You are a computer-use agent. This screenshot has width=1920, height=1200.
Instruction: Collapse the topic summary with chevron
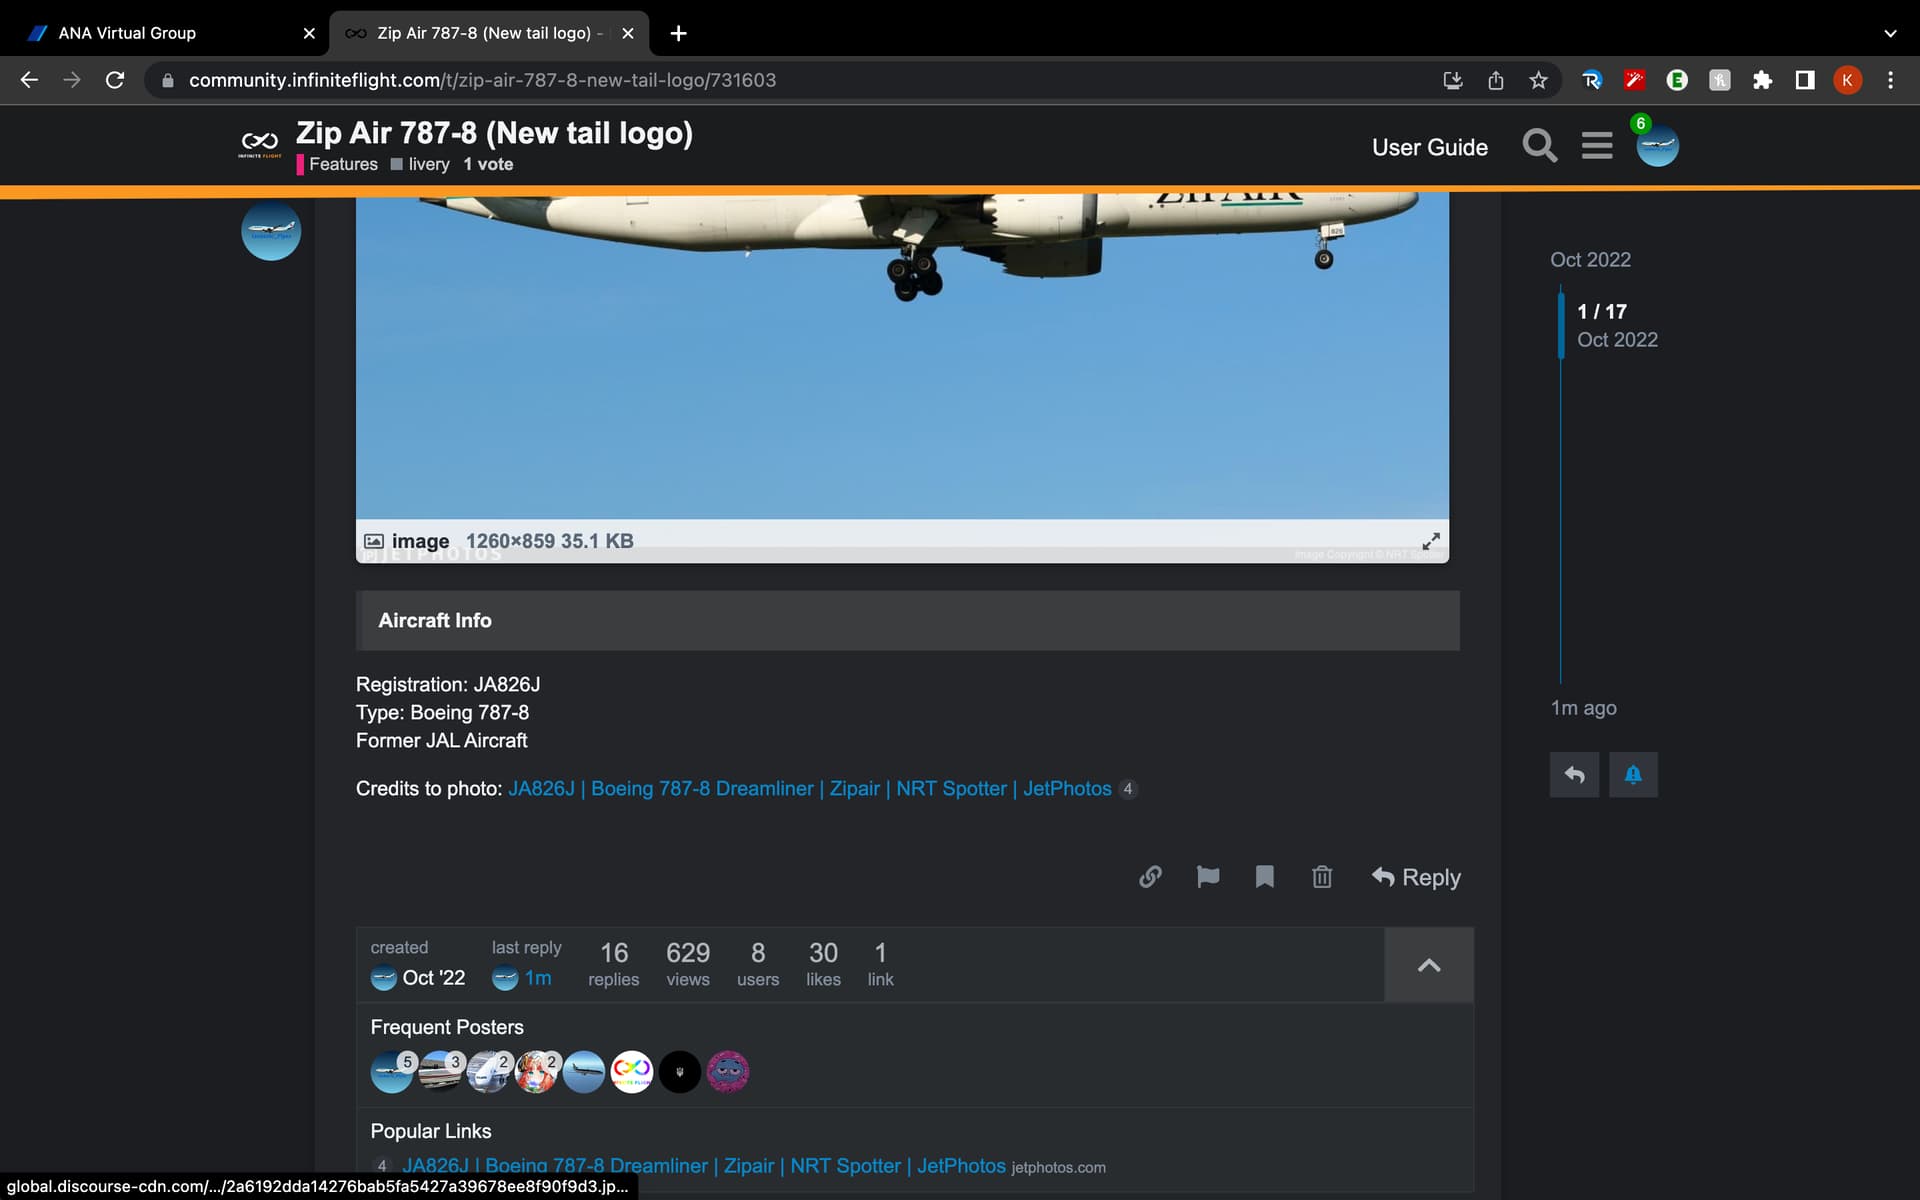(x=1429, y=965)
